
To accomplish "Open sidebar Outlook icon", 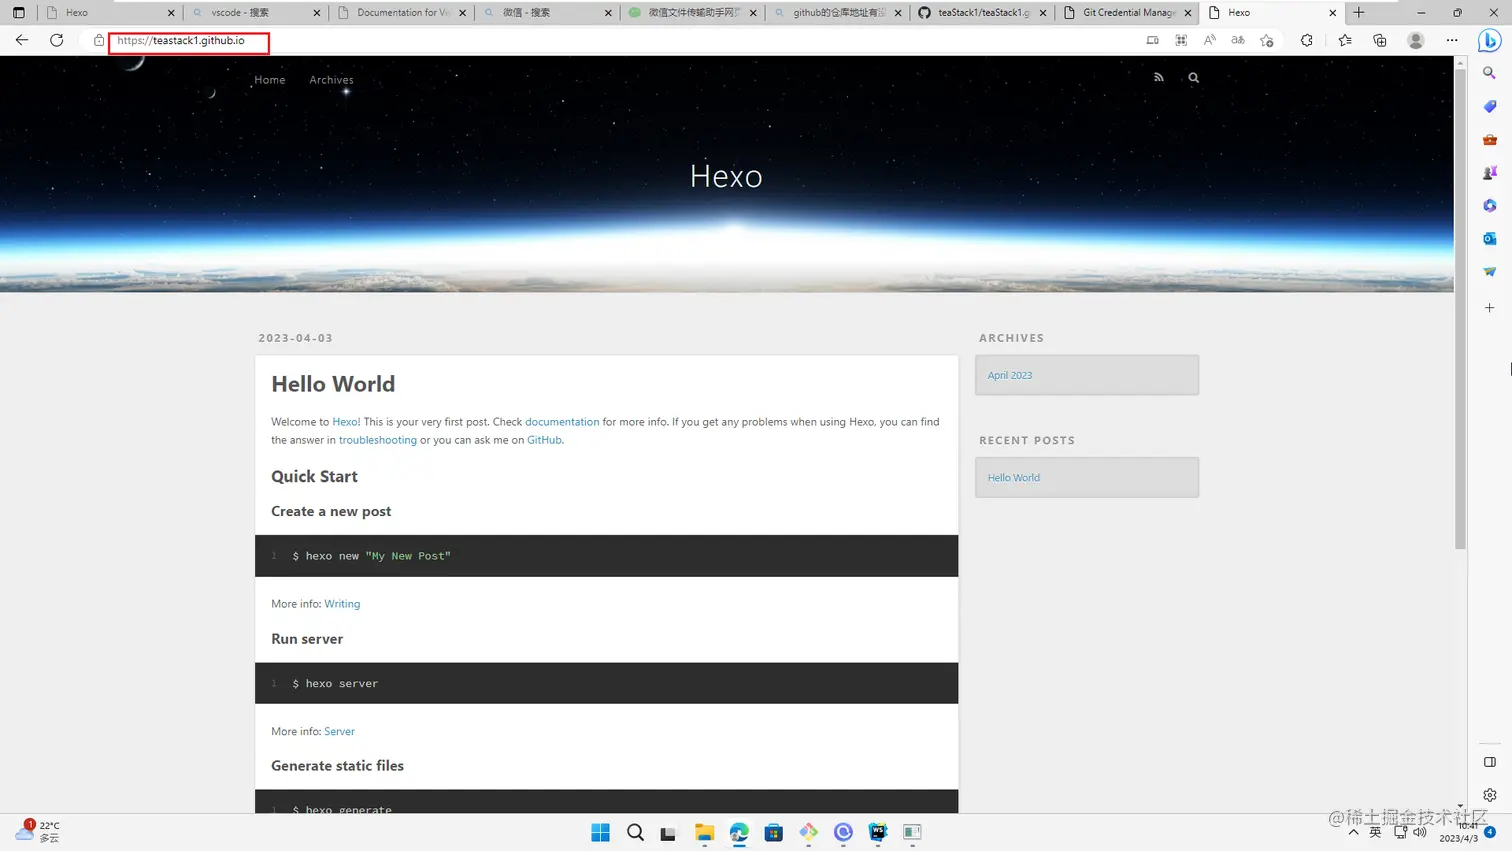I will [1490, 239].
